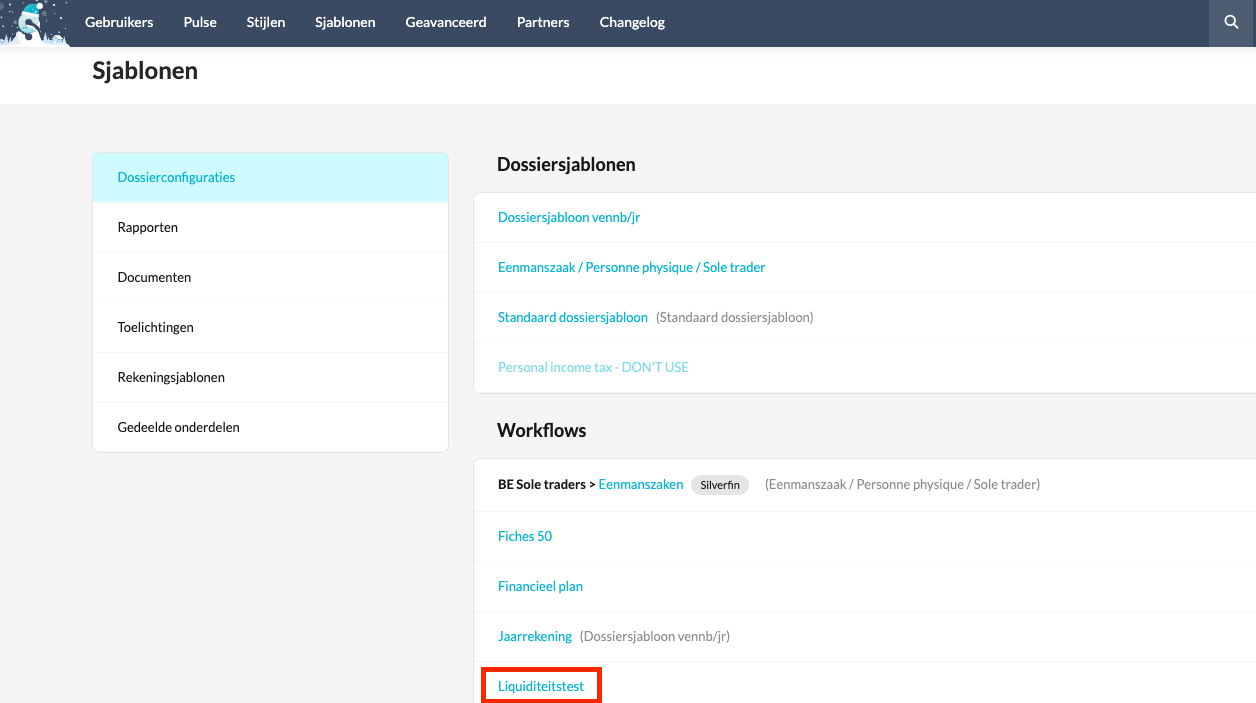Click '(Standaard dossiersjabloon)' gray label
Image resolution: width=1256 pixels, height=703 pixels.
point(735,317)
